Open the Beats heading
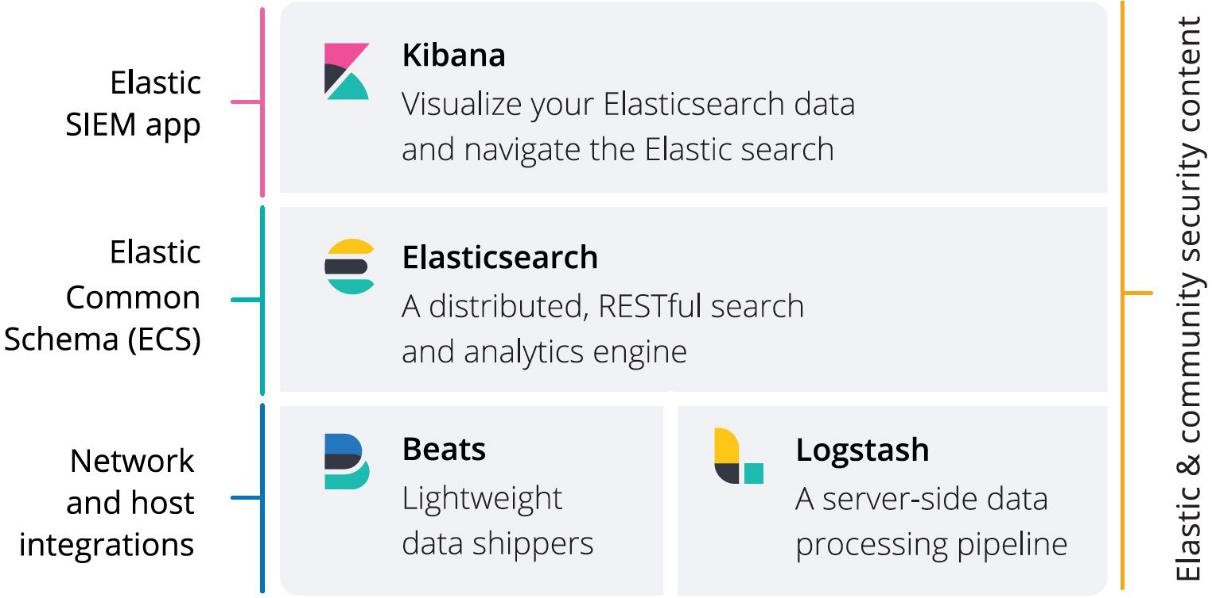 [443, 449]
